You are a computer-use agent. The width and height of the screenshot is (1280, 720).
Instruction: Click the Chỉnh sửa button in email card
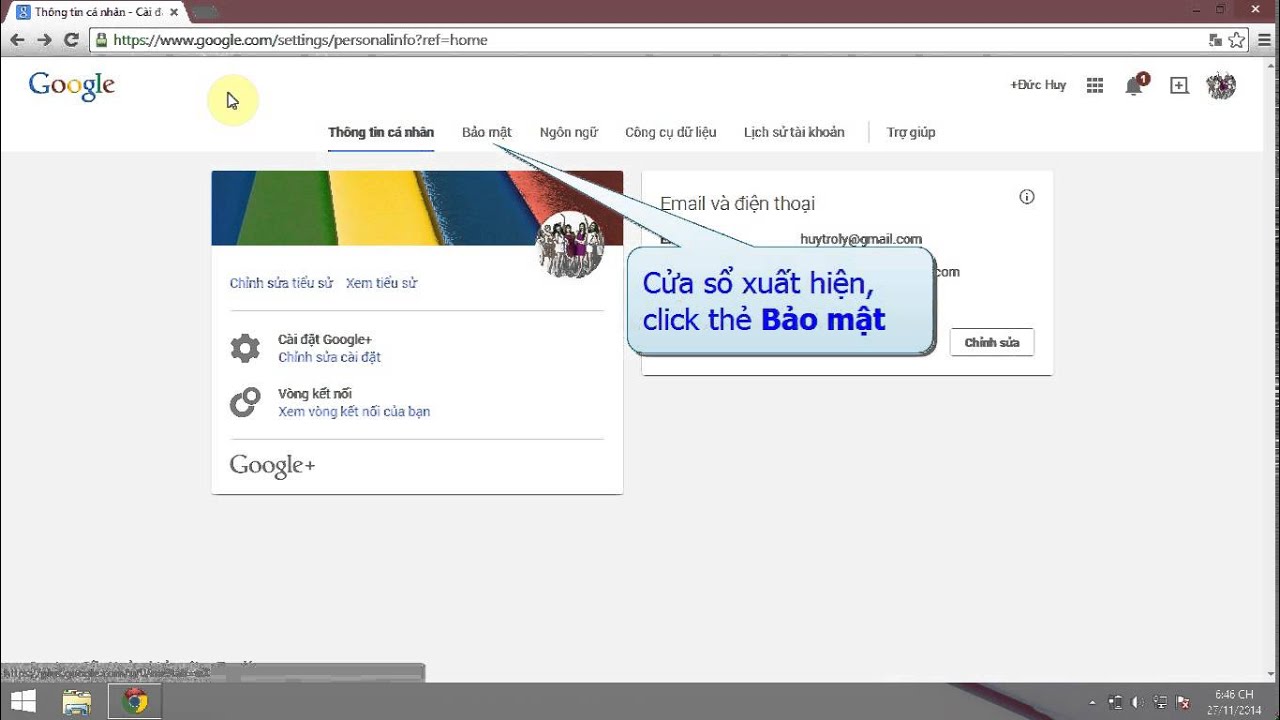(x=992, y=342)
